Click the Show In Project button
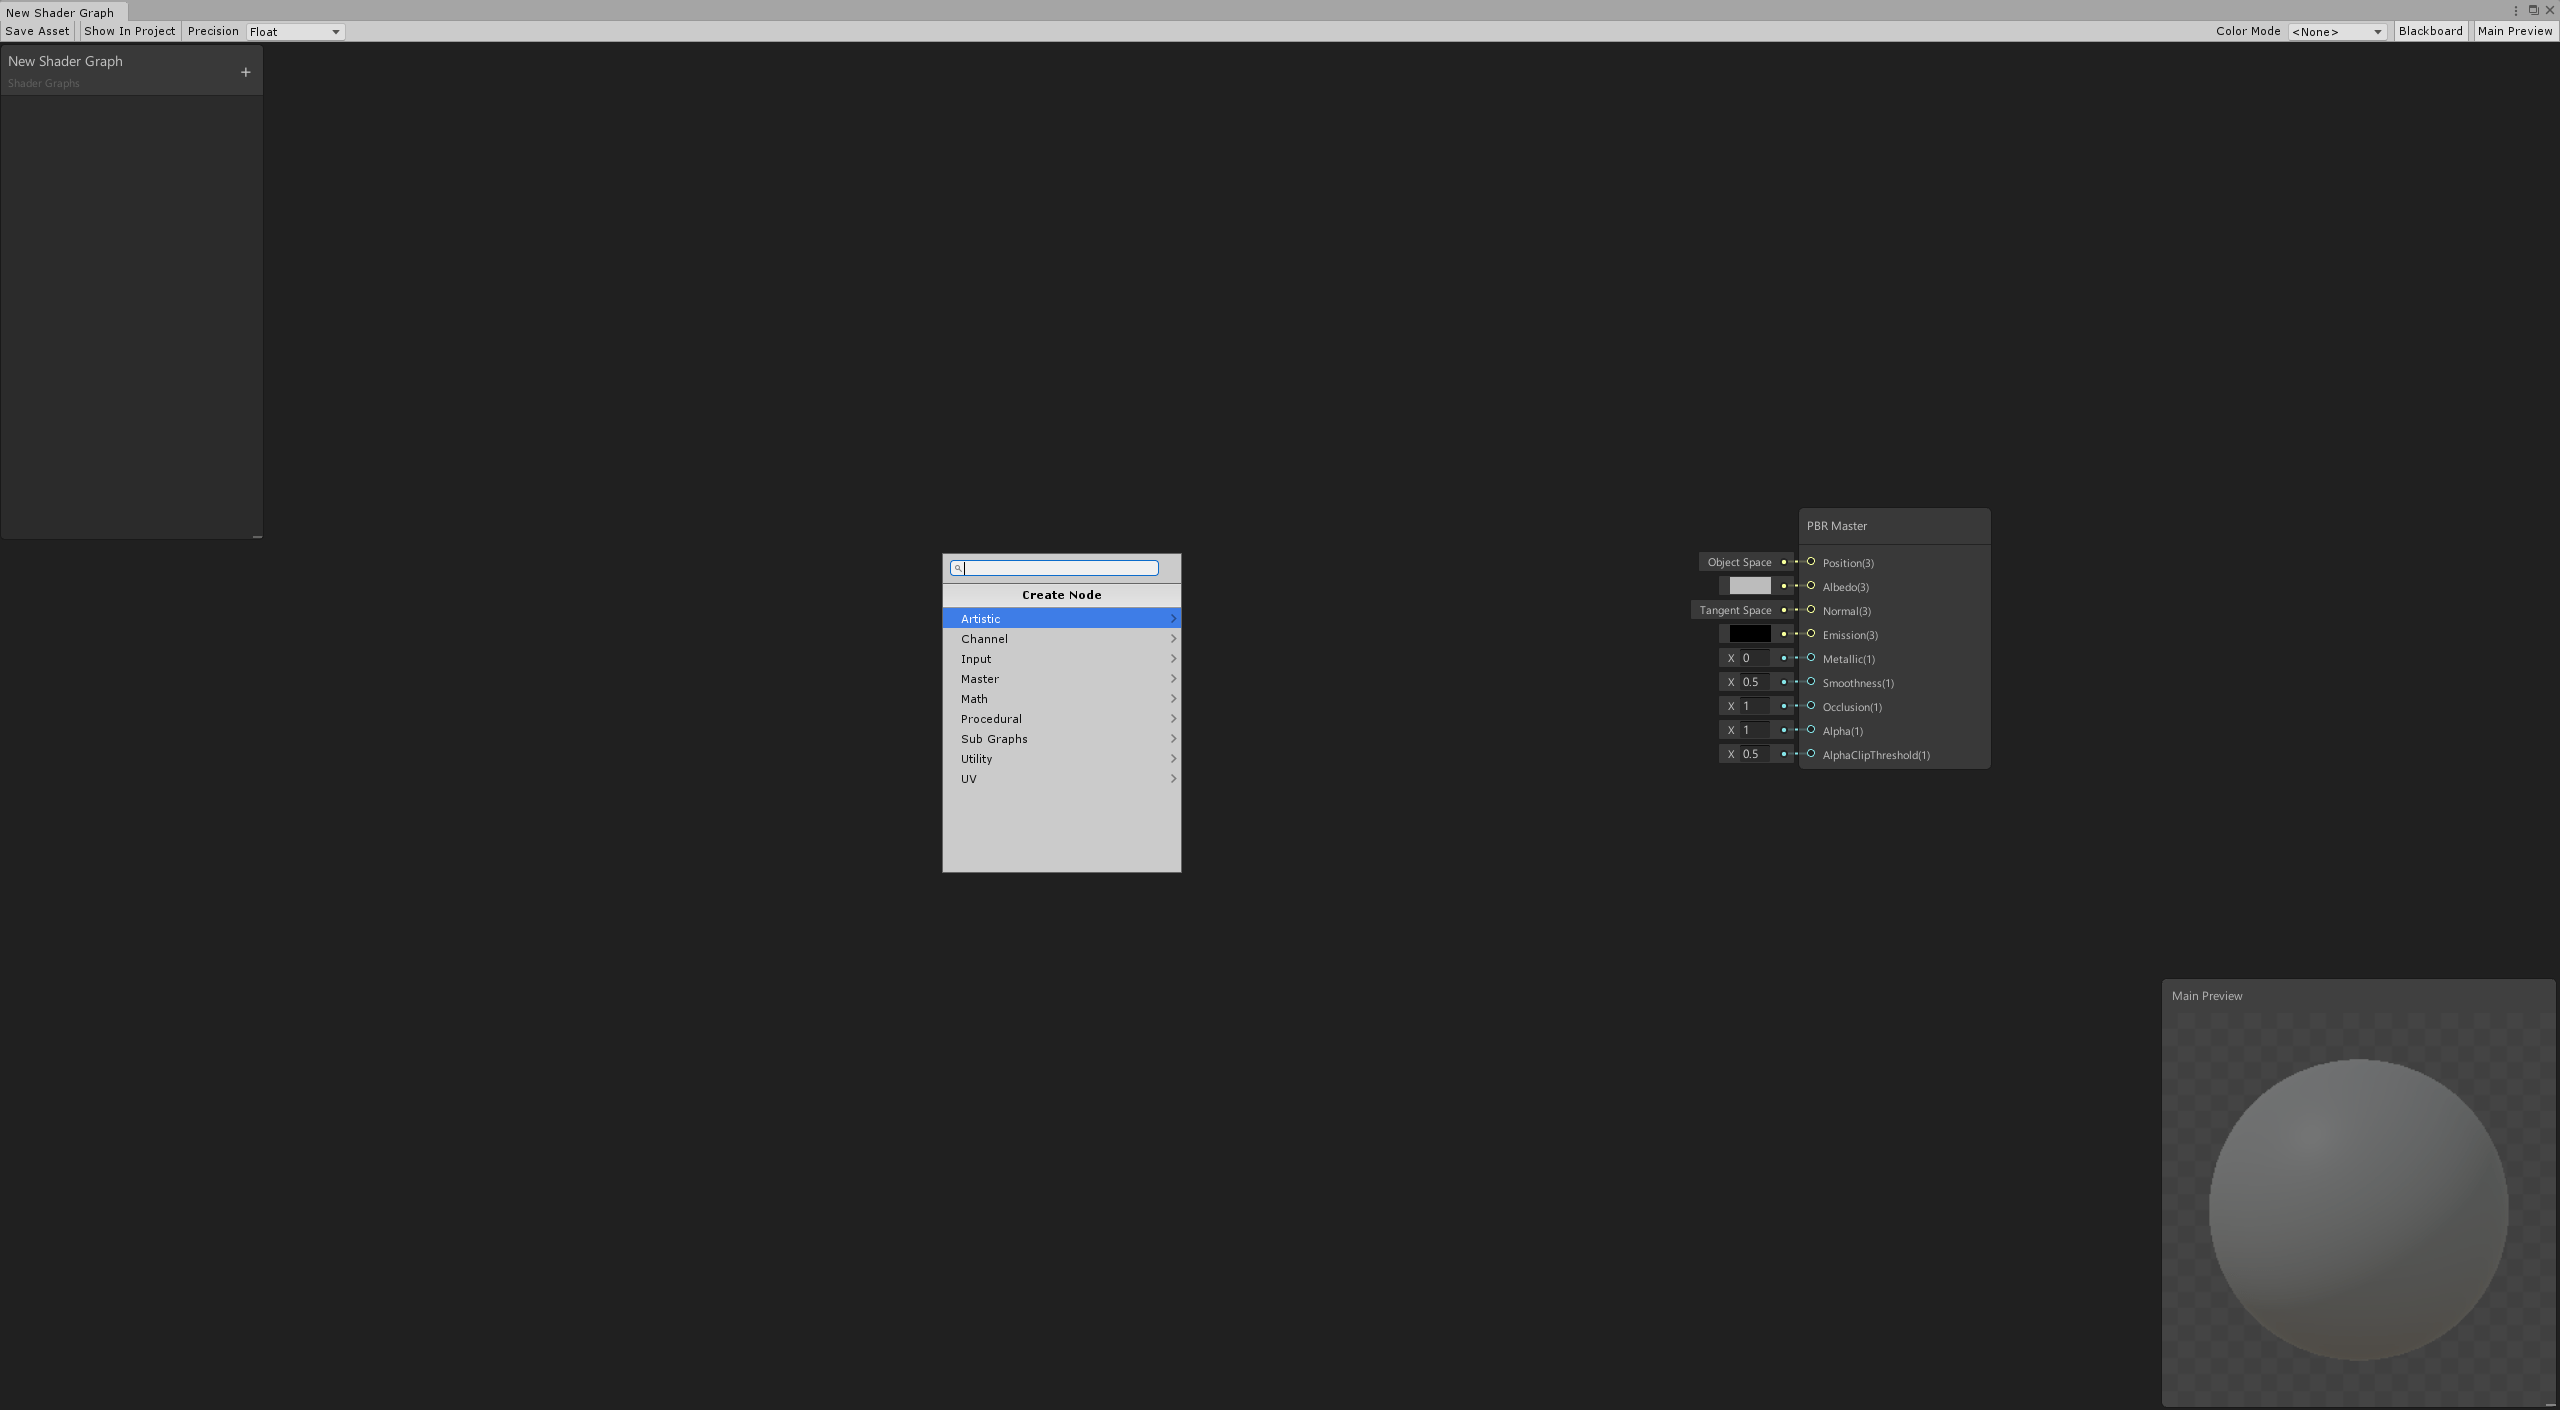The width and height of the screenshot is (2560, 1410). click(x=129, y=31)
